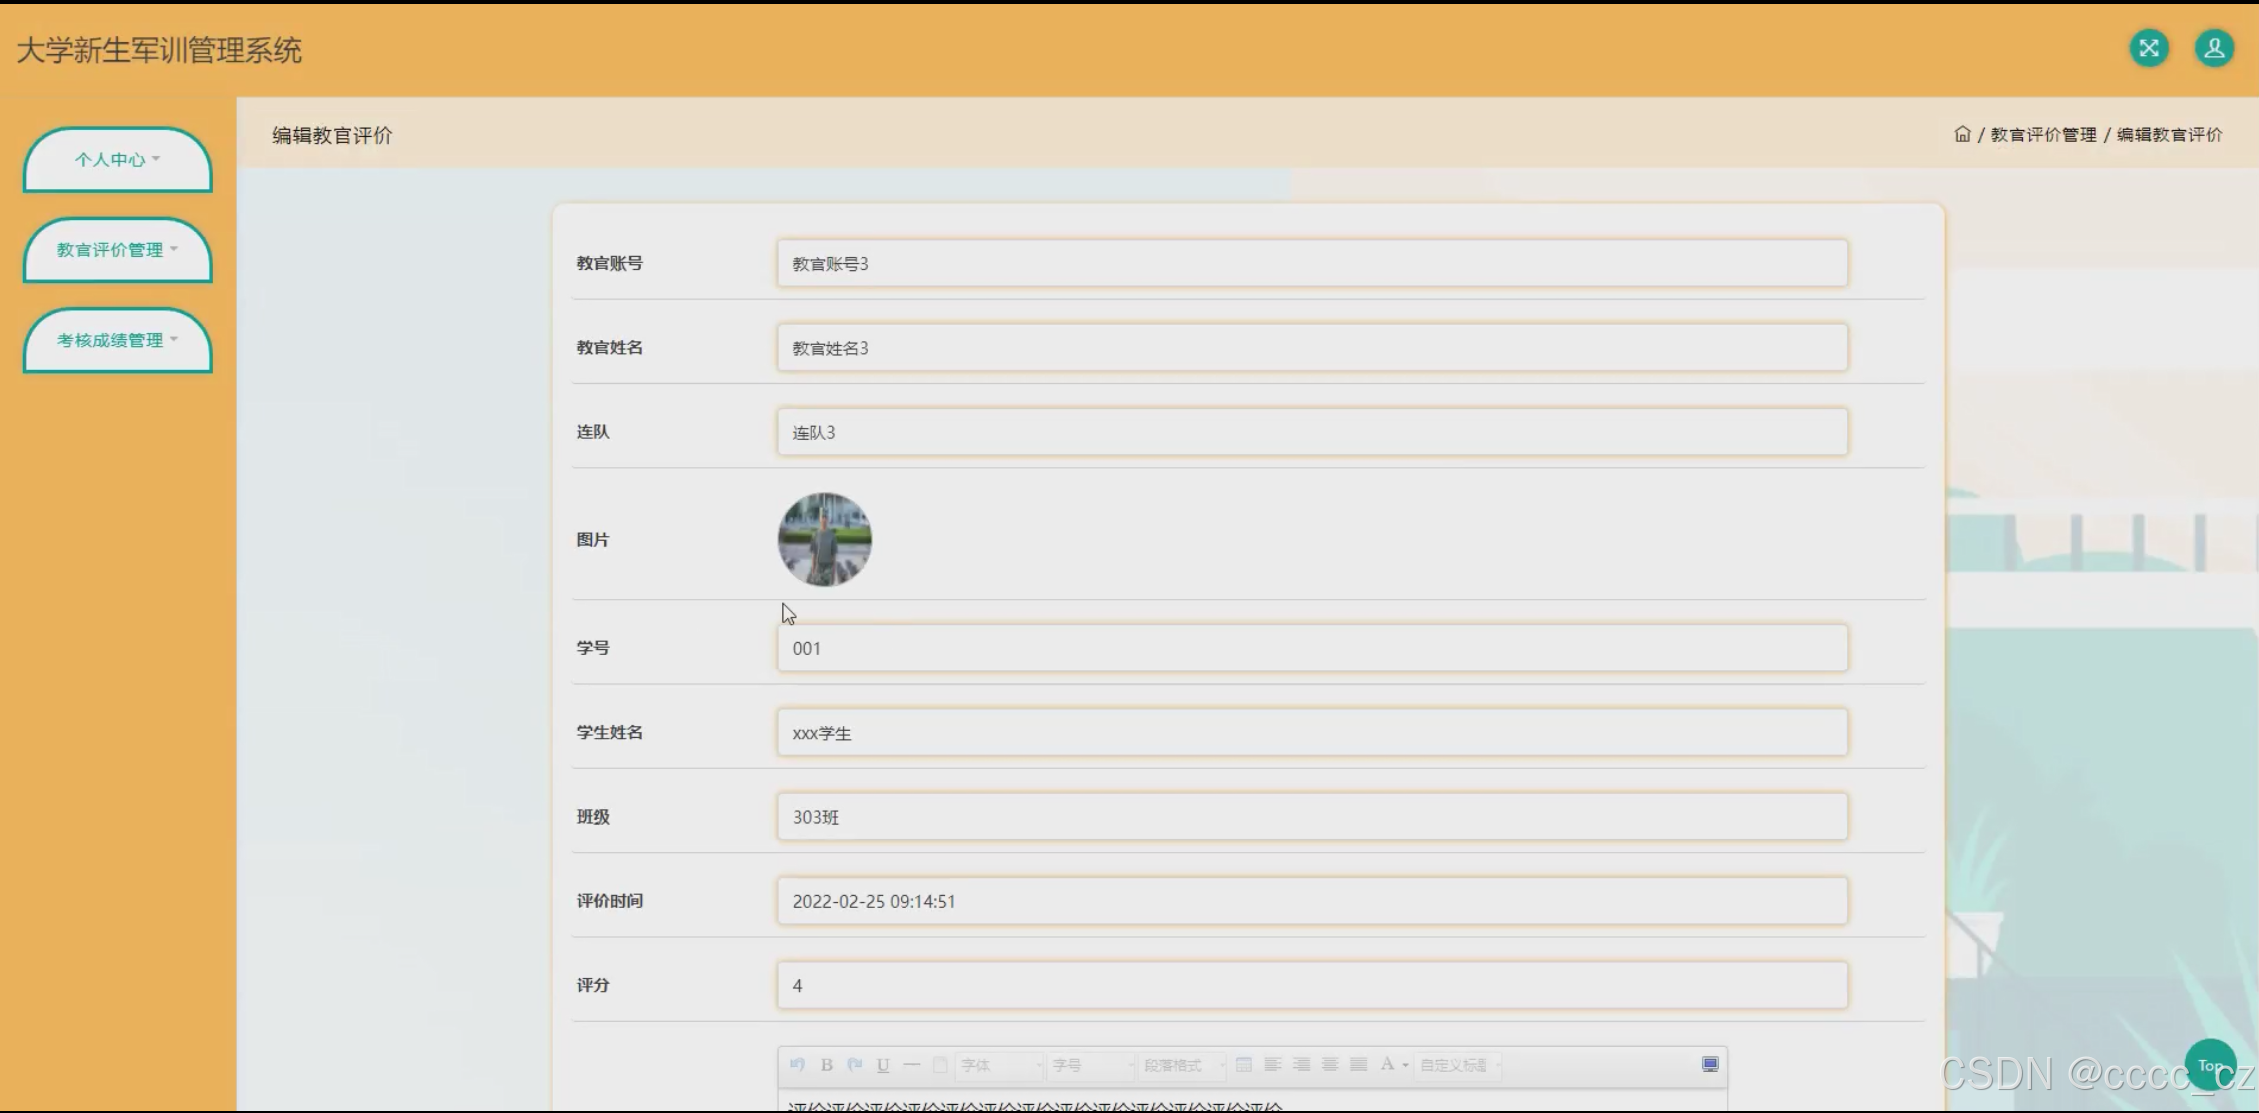Click the editor fullscreen monitor icon
The image size is (2259, 1113).
coord(1710,1064)
